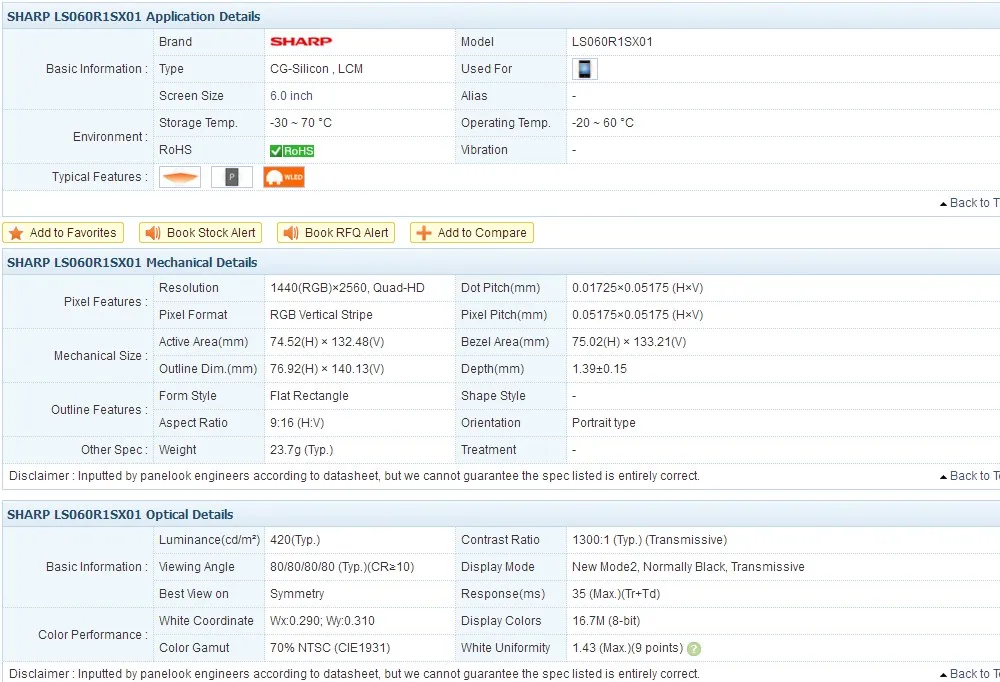Click the Pixel Features row label
Screen dimensions: 1000x682
(106, 302)
